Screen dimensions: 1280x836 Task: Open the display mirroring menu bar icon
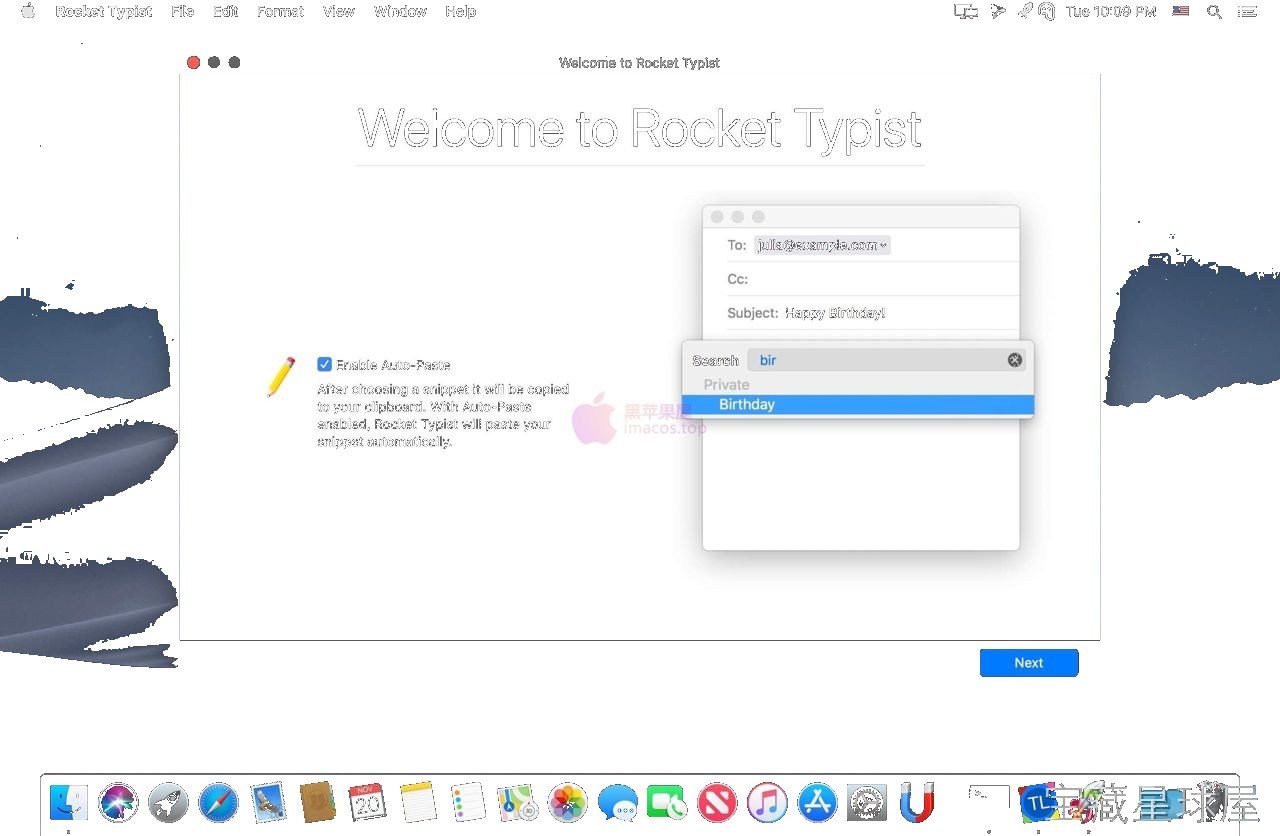pos(966,12)
